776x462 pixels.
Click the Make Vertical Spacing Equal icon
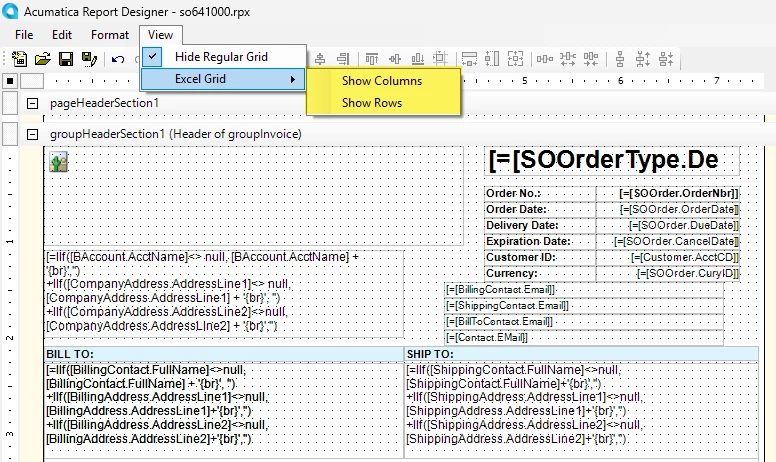point(620,59)
